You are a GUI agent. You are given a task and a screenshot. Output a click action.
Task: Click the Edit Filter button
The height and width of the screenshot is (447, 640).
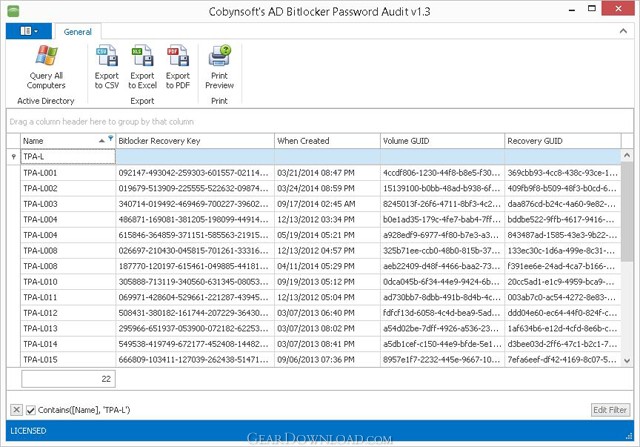(610, 409)
